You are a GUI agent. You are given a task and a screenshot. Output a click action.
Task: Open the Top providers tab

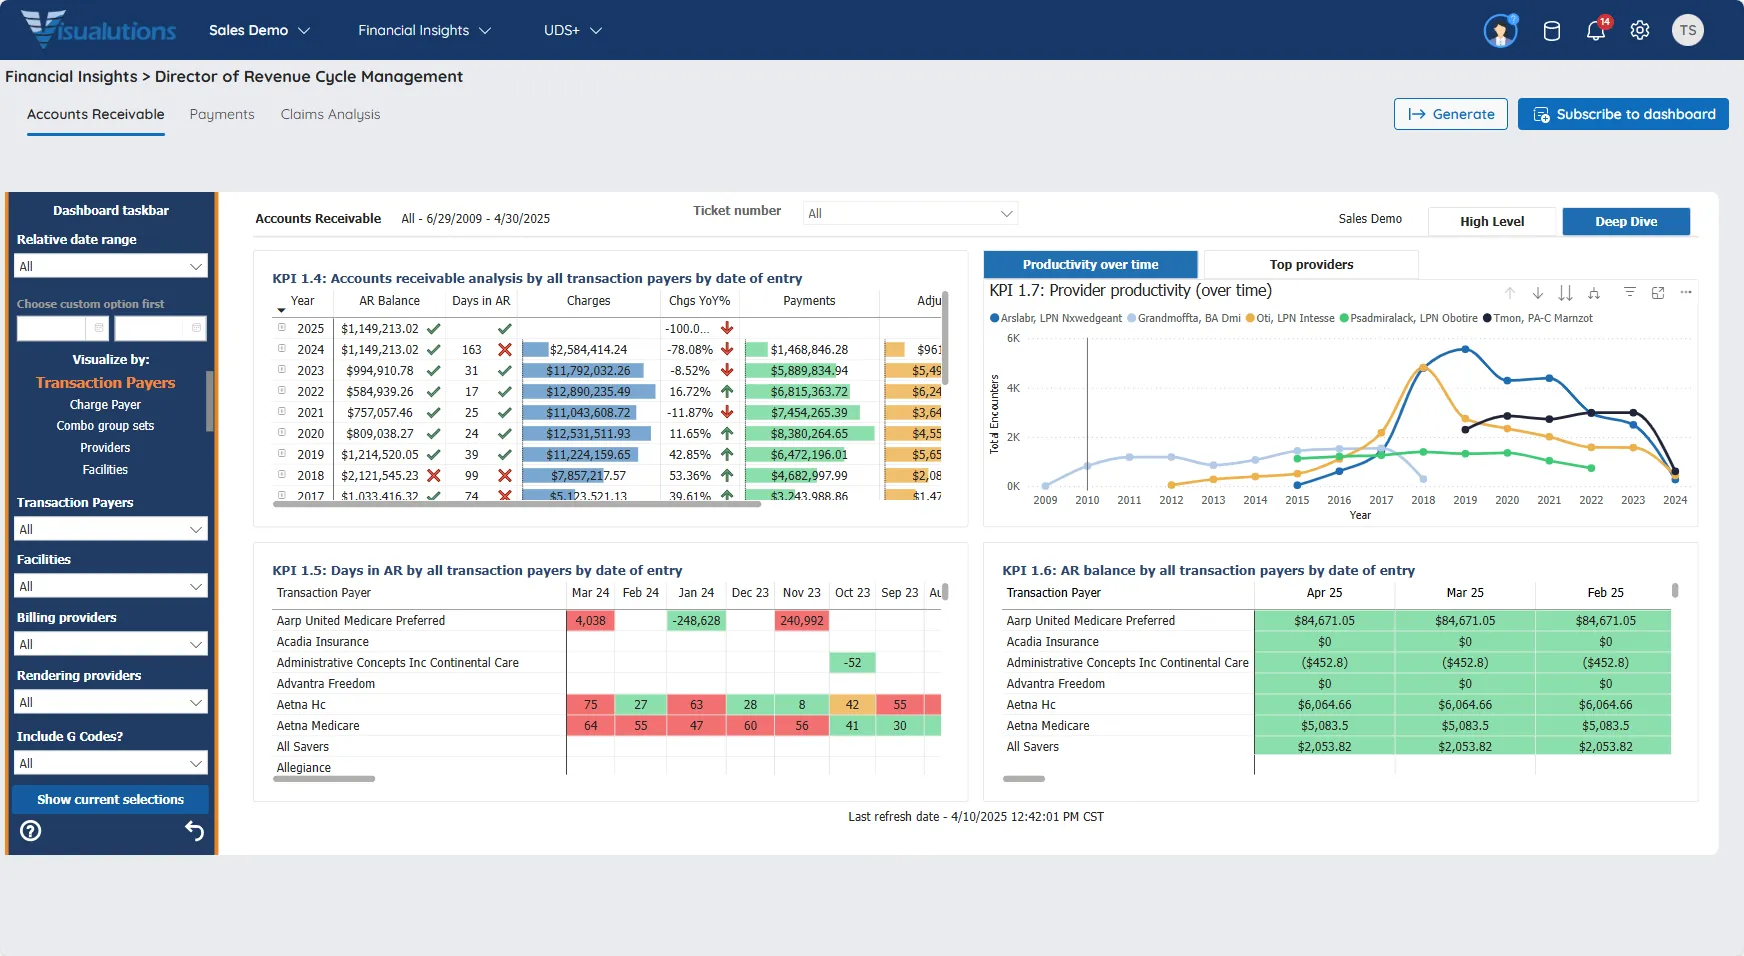click(1311, 264)
